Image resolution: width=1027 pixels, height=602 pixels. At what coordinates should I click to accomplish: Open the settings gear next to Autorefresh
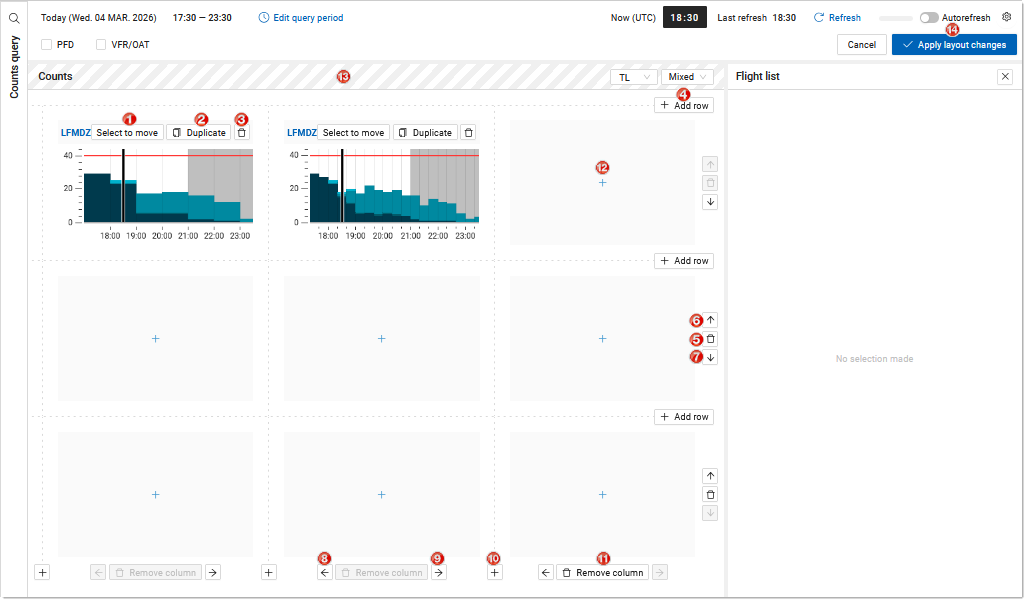click(x=1007, y=17)
